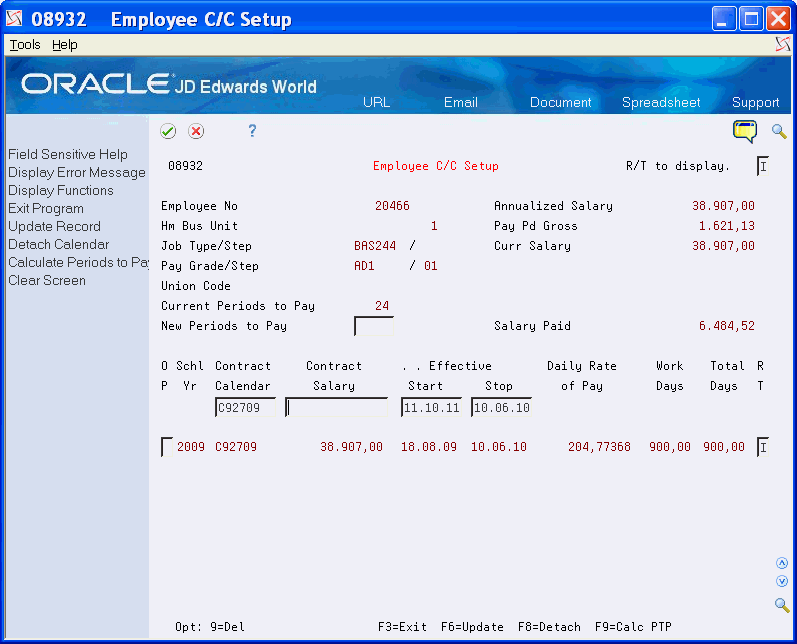Click the green checkmark OK icon
The image size is (797, 644).
[x=168, y=131]
